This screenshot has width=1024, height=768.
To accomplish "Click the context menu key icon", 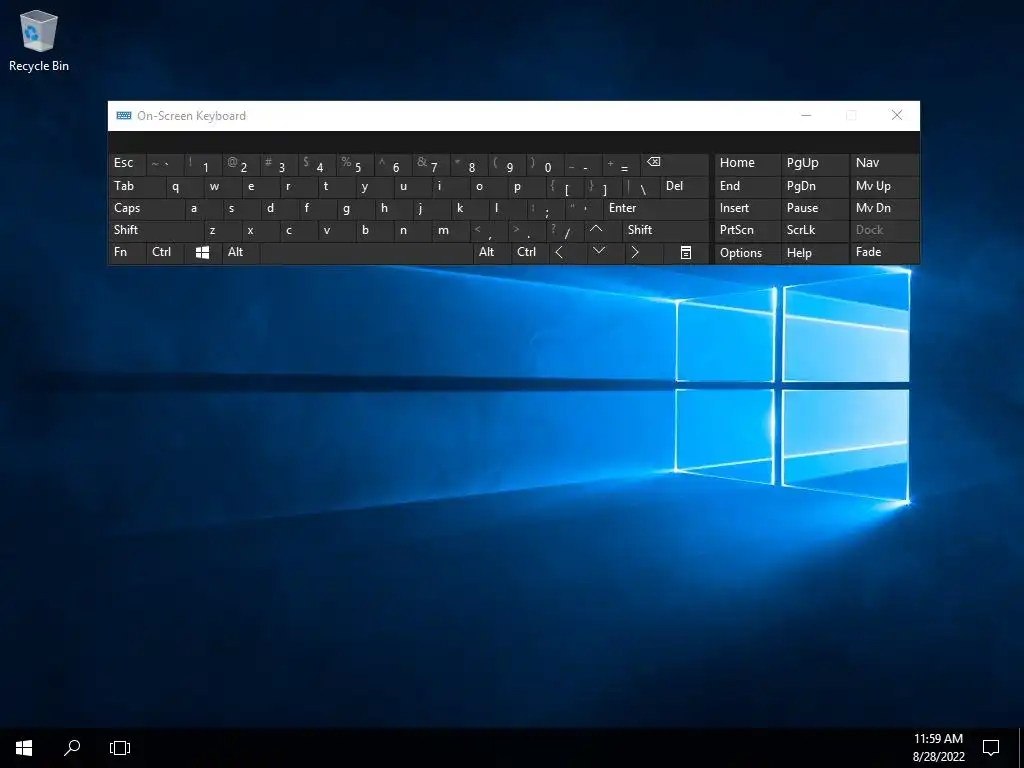I will [686, 252].
